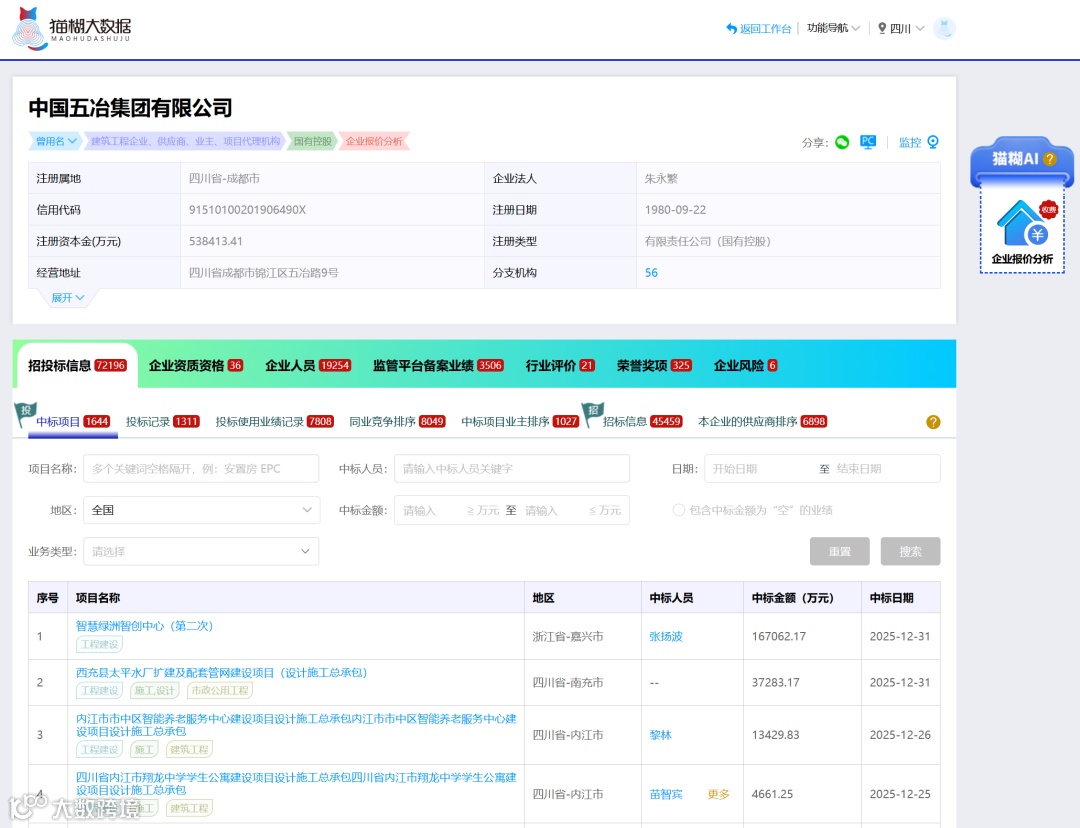Click the 企业报价分析 red tag
This screenshot has height=828, width=1080.
374,141
